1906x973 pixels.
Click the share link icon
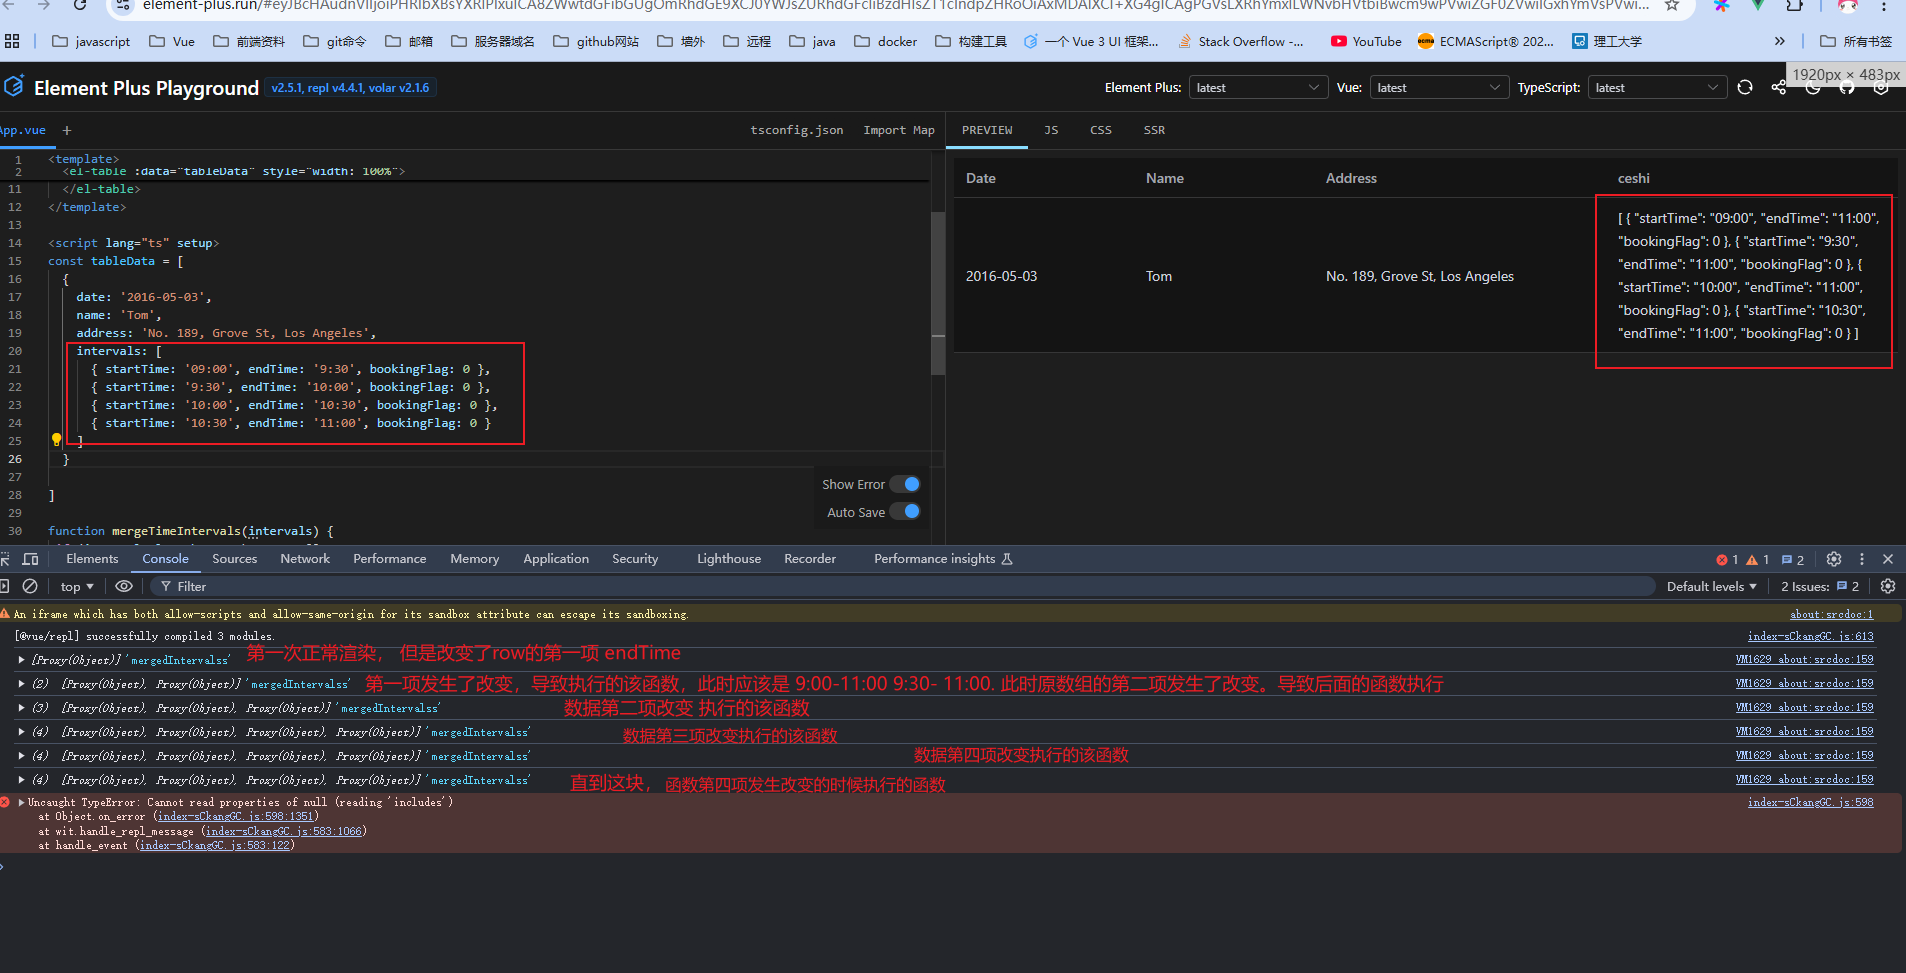tap(1778, 88)
